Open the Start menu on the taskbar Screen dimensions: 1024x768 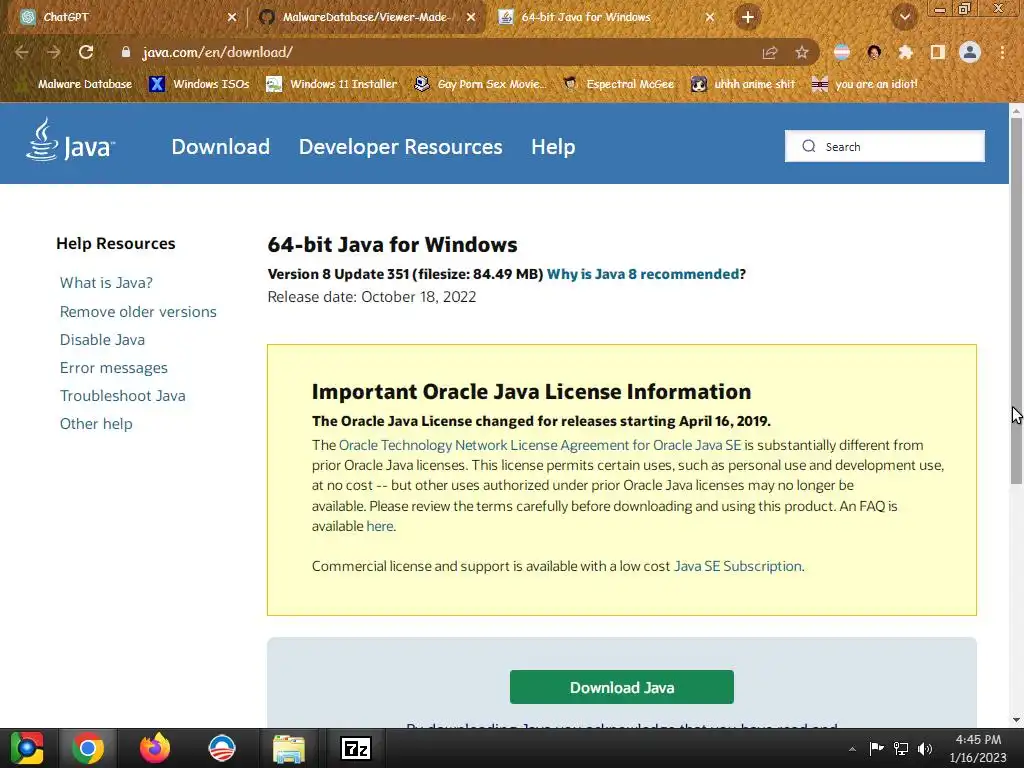pos(26,748)
